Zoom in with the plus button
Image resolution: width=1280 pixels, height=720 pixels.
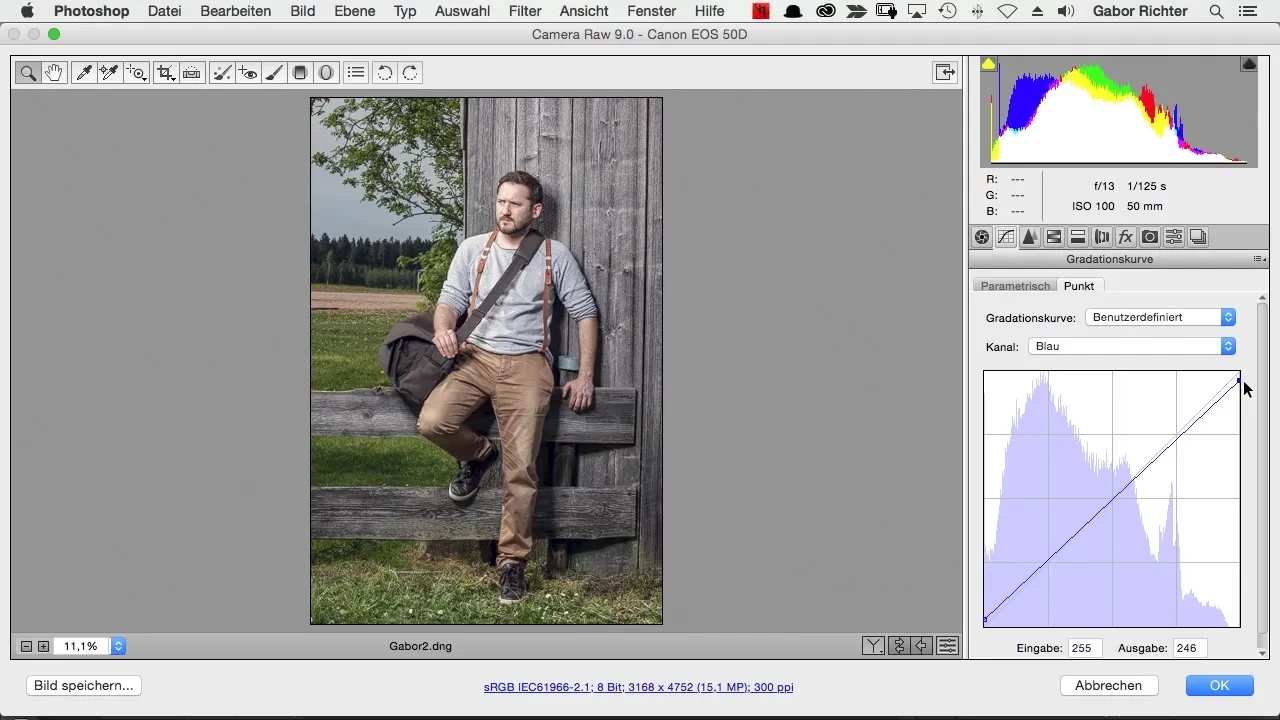43,646
